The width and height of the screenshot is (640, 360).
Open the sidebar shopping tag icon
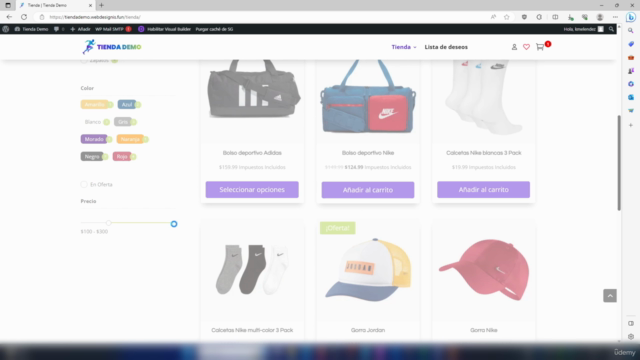631,44
